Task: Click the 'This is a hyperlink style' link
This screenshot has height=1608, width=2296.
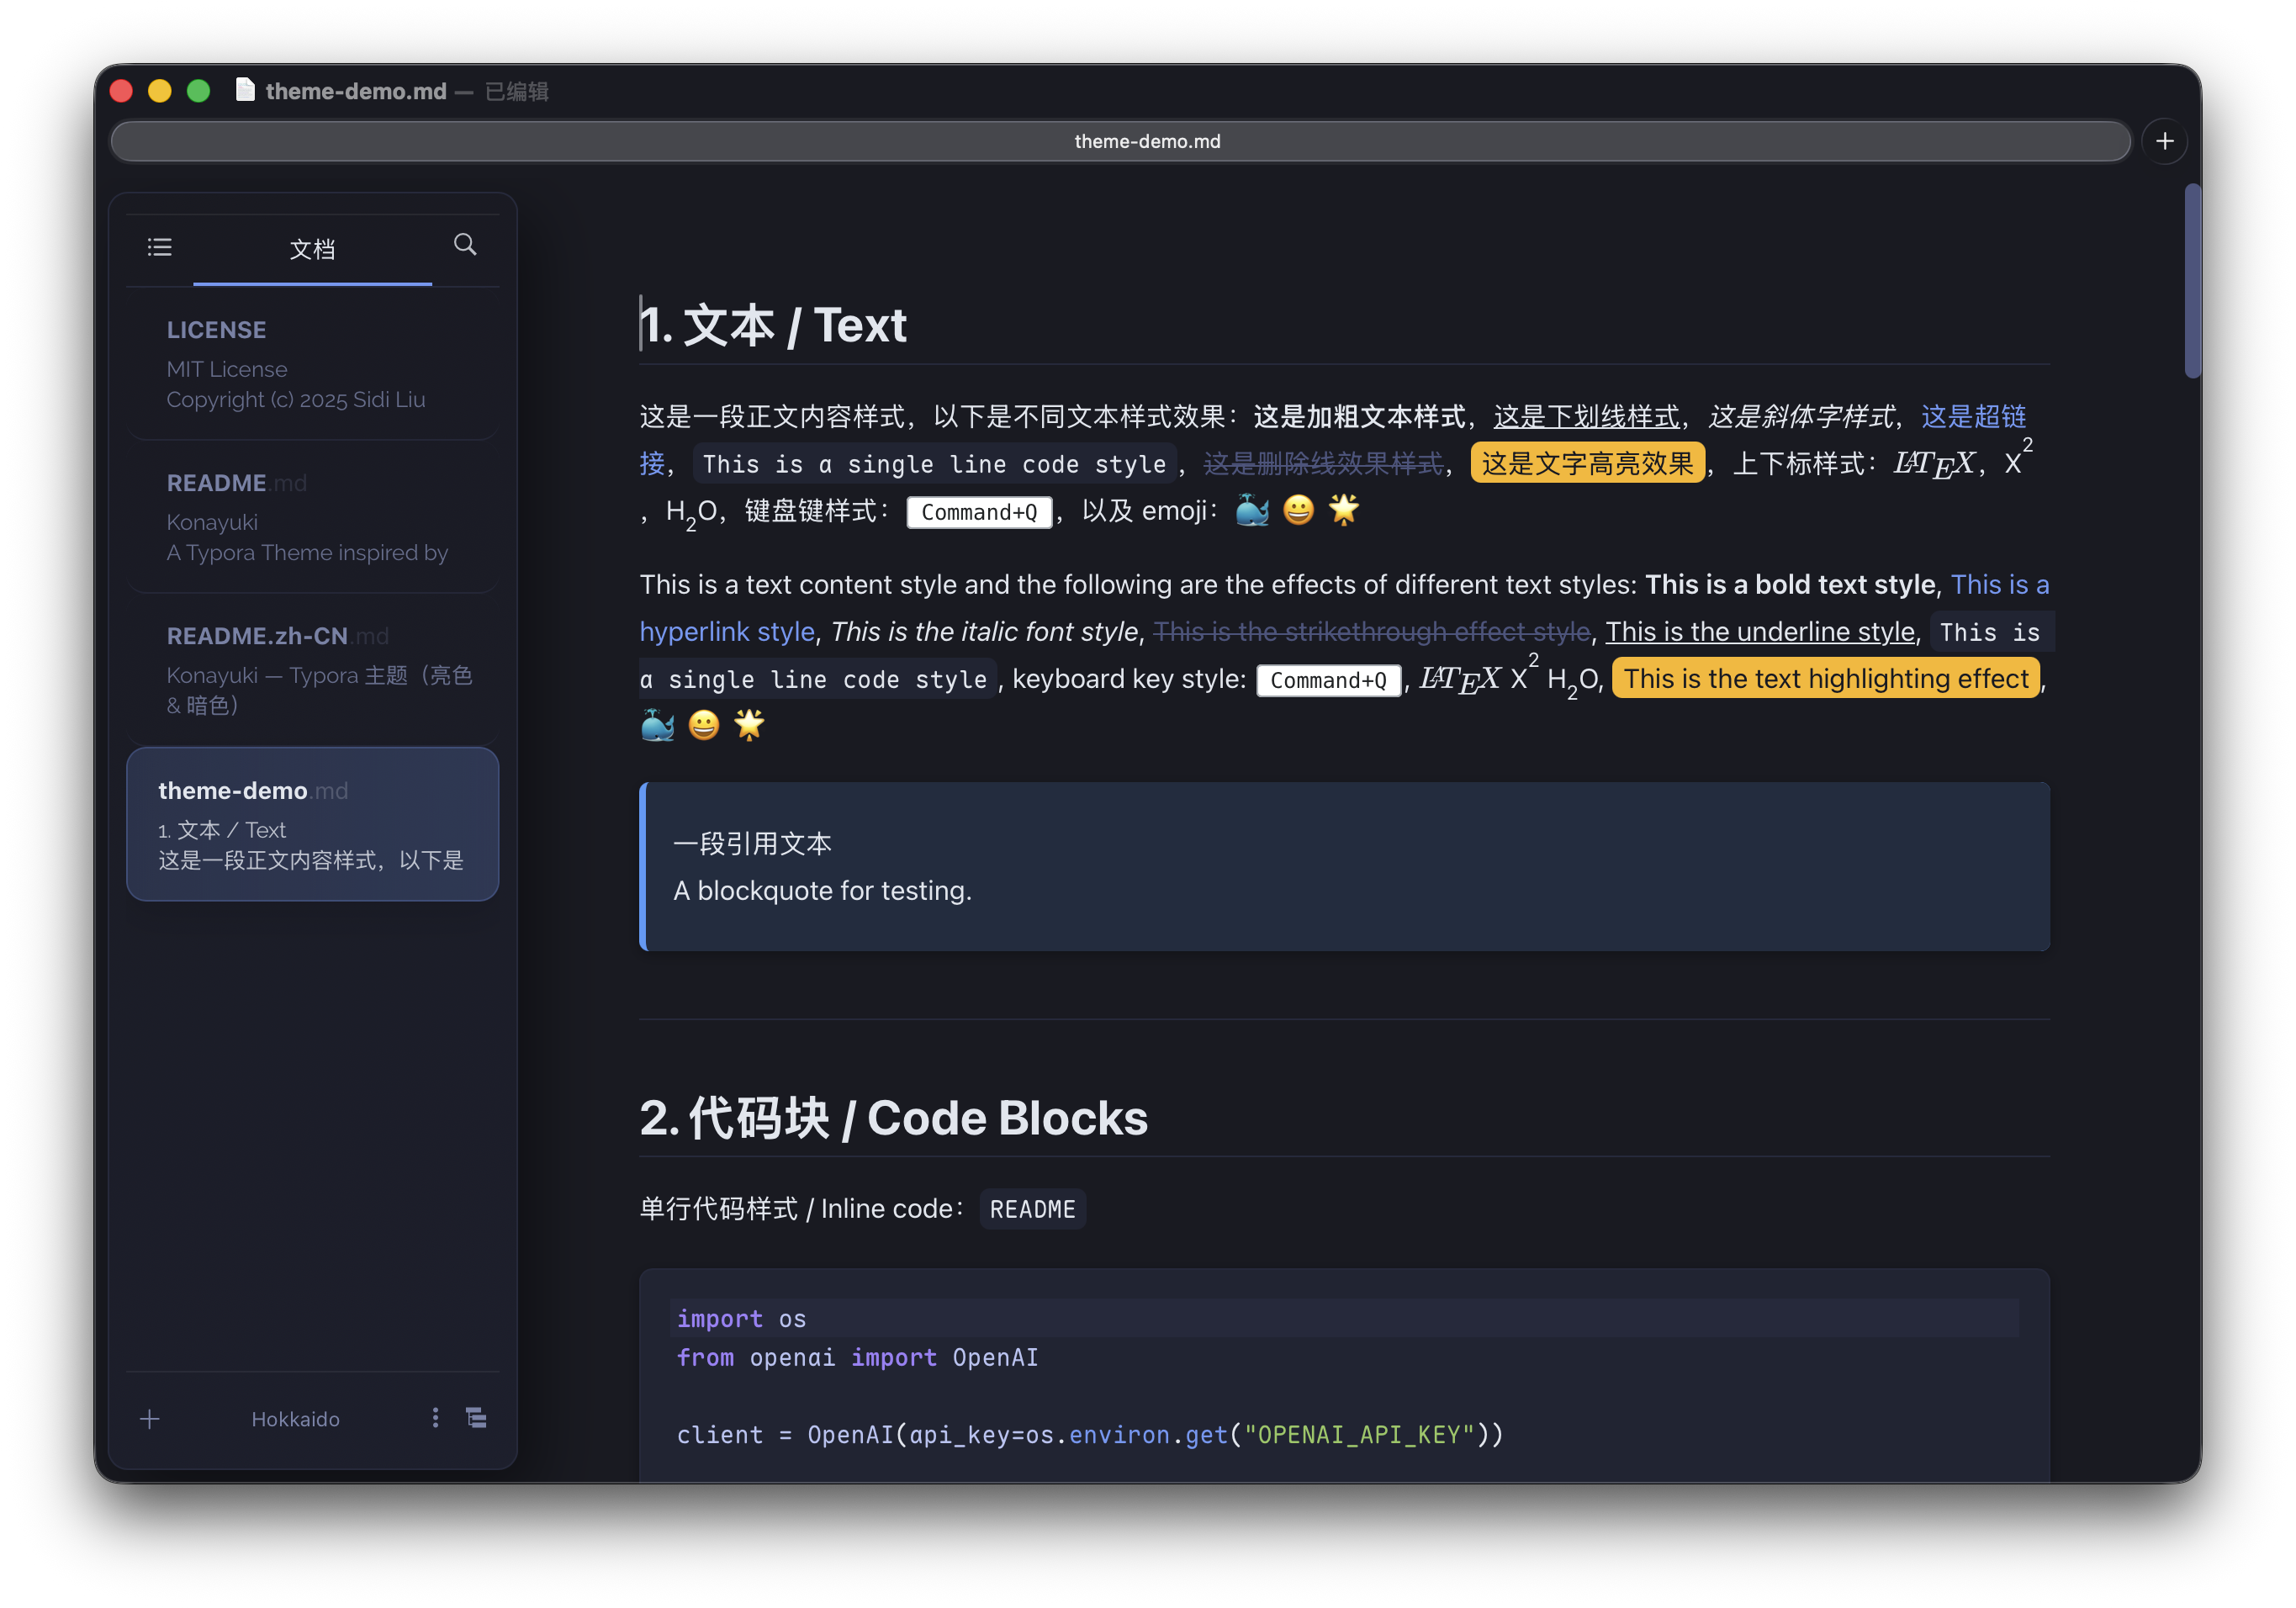Action: [x=727, y=632]
